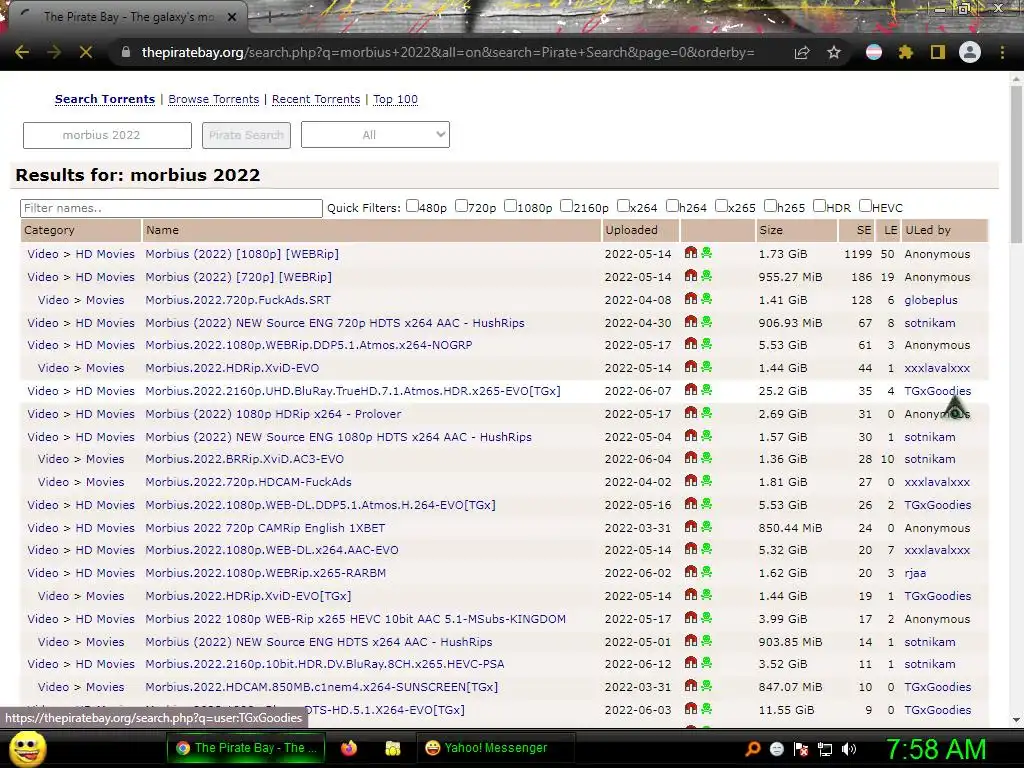This screenshot has width=1024, height=768.
Task: Sort by the Uploaded column header
Action: (x=632, y=230)
